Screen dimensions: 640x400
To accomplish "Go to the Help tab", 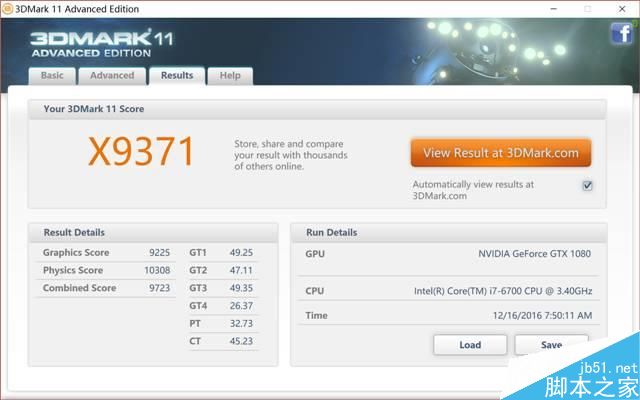I will [230, 75].
